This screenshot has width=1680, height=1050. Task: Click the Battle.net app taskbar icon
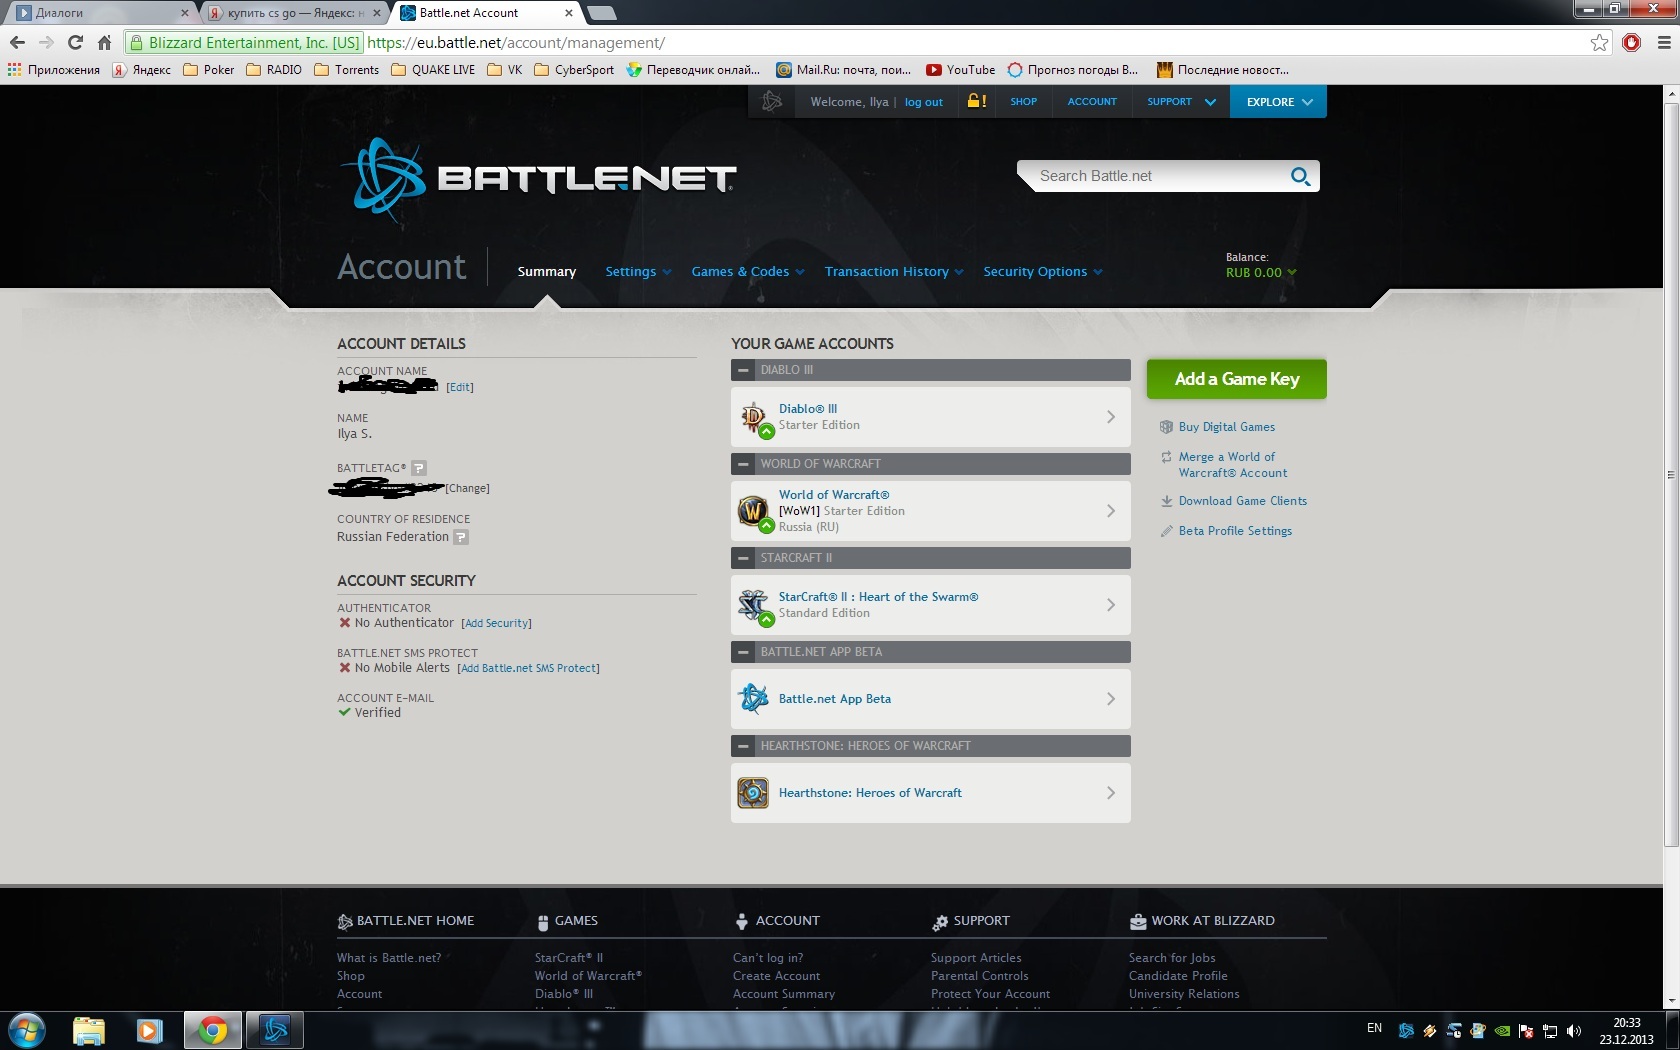coord(275,1030)
